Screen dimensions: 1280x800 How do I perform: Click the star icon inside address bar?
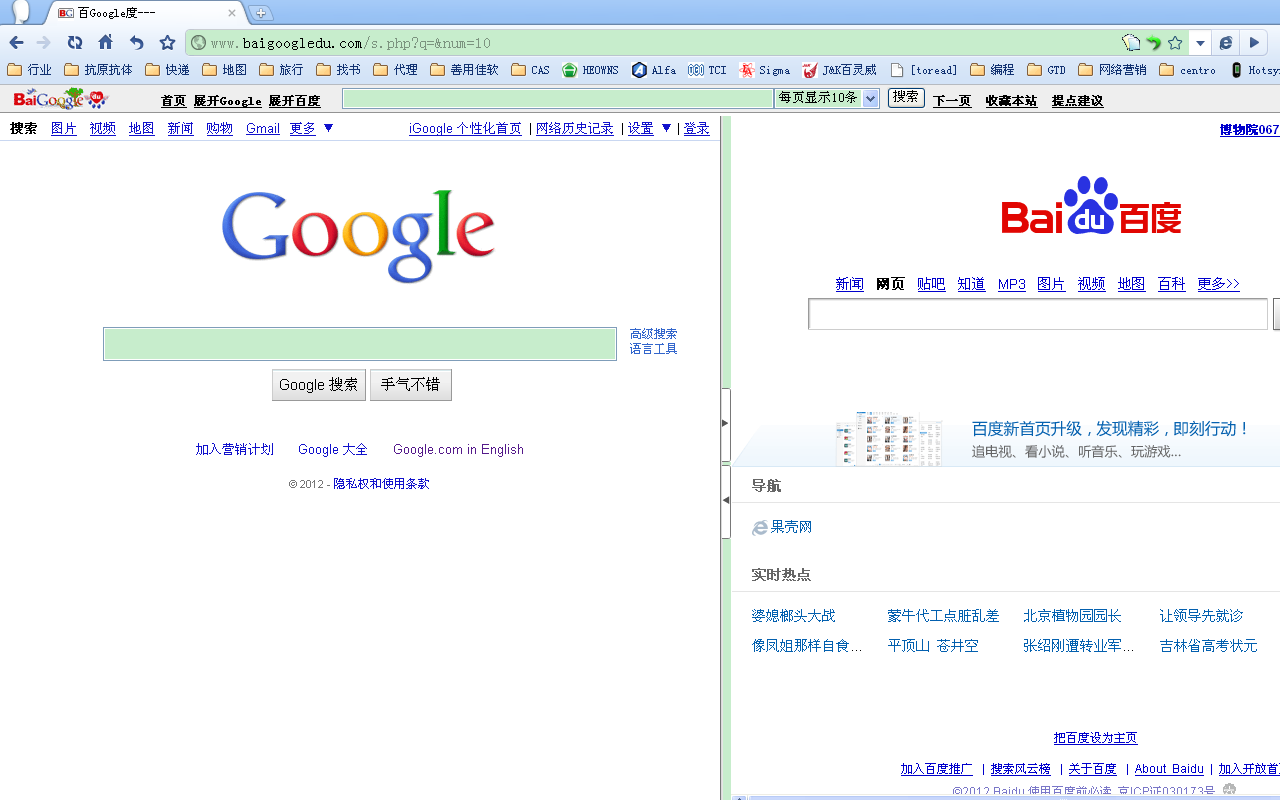coord(1175,43)
